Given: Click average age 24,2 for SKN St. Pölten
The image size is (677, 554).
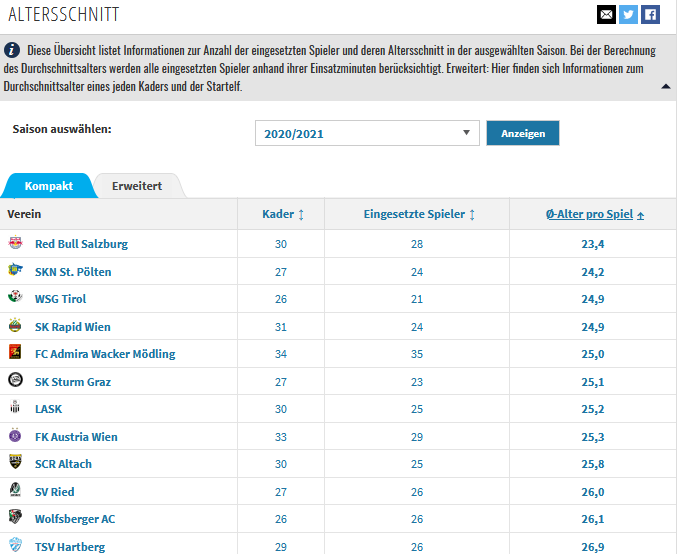Looking at the screenshot, I should pyautogui.click(x=593, y=272).
